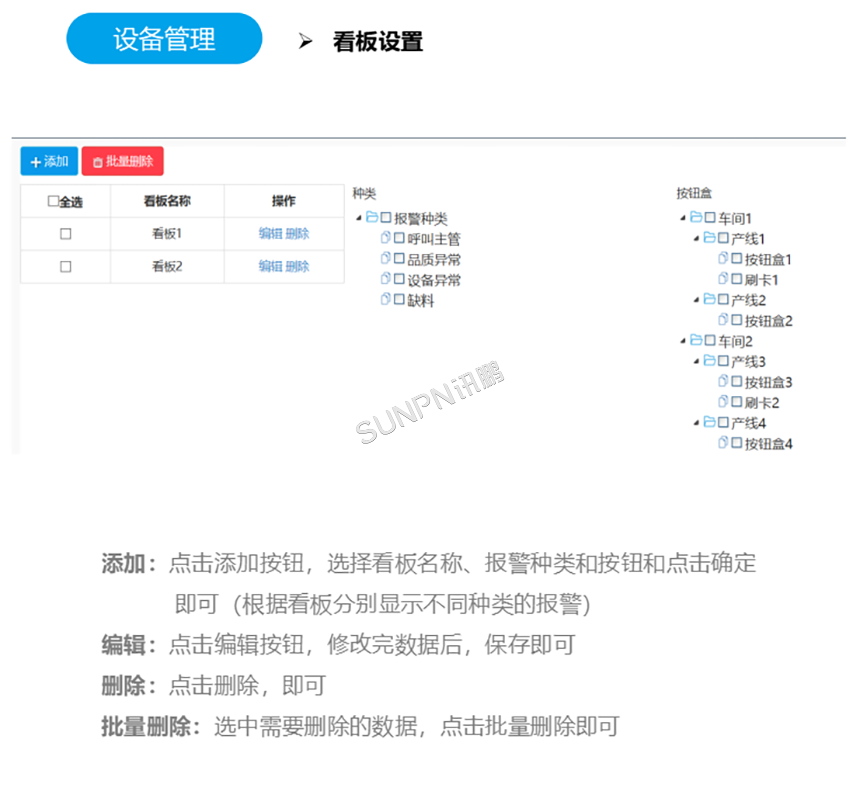Click the folder icon beside 报警种类
Image resolution: width=860 pixels, height=805 pixels.
(371, 218)
